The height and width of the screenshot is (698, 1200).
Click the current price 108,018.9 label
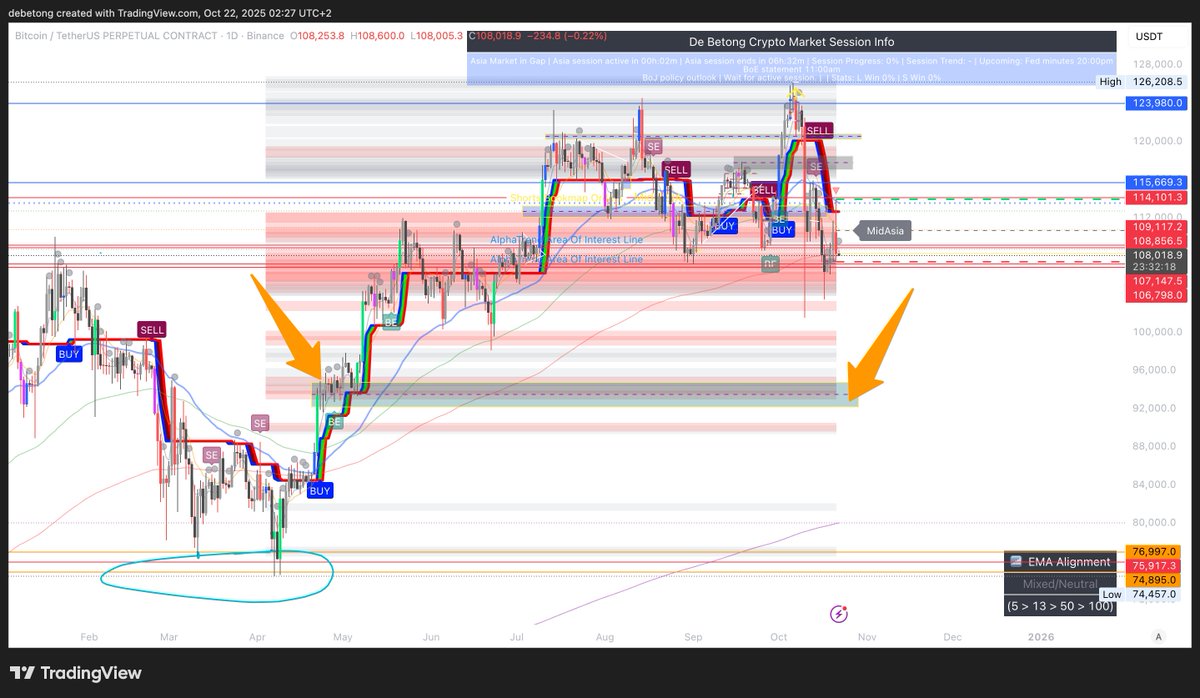tap(1156, 256)
